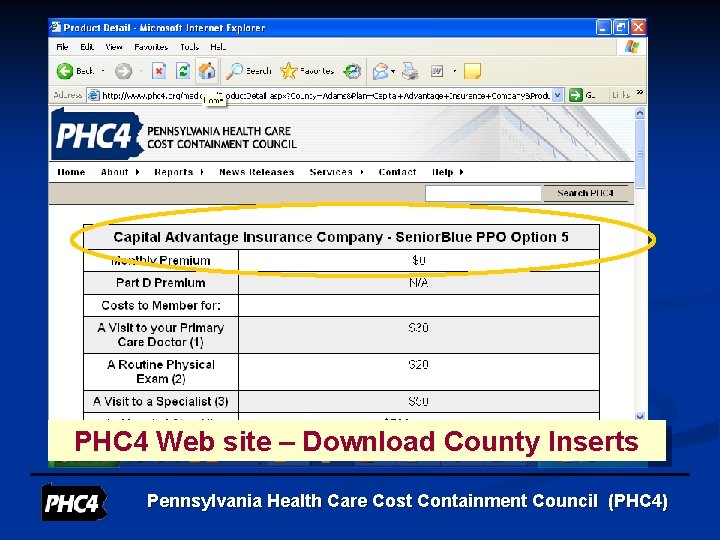Go to the Home page icon
This screenshot has height=540, width=720.
[x=207, y=71]
